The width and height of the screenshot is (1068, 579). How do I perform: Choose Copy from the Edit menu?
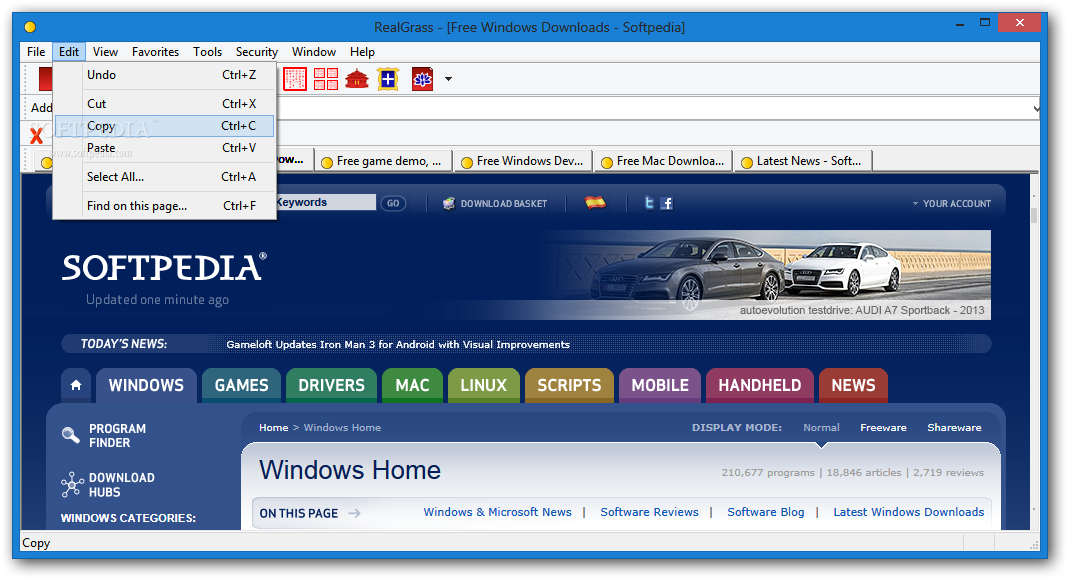(164, 126)
